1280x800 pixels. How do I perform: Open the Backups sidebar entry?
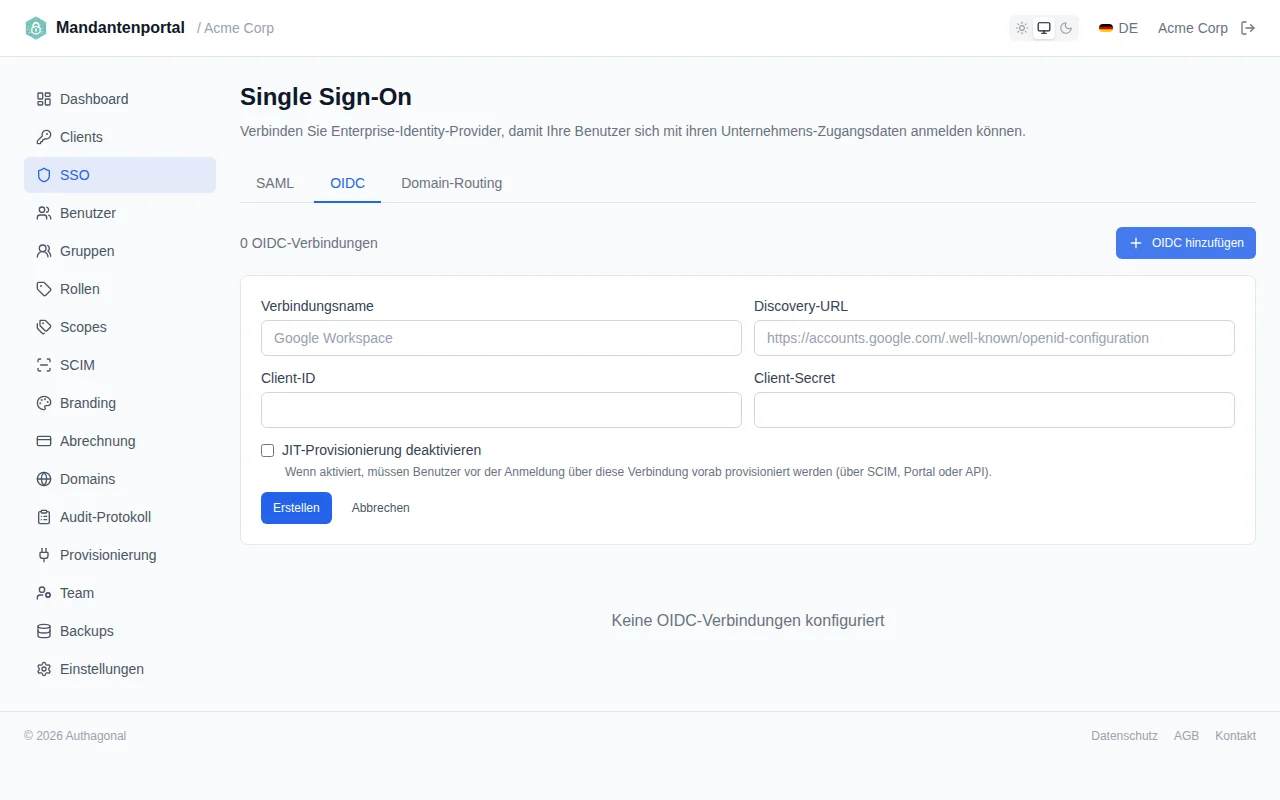click(x=120, y=631)
